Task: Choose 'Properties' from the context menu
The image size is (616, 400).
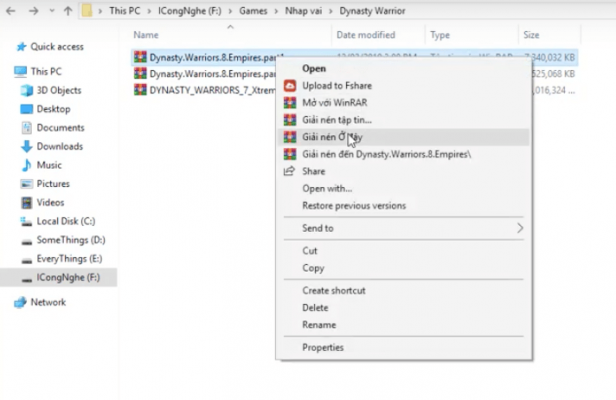Action: pyautogui.click(x=323, y=347)
